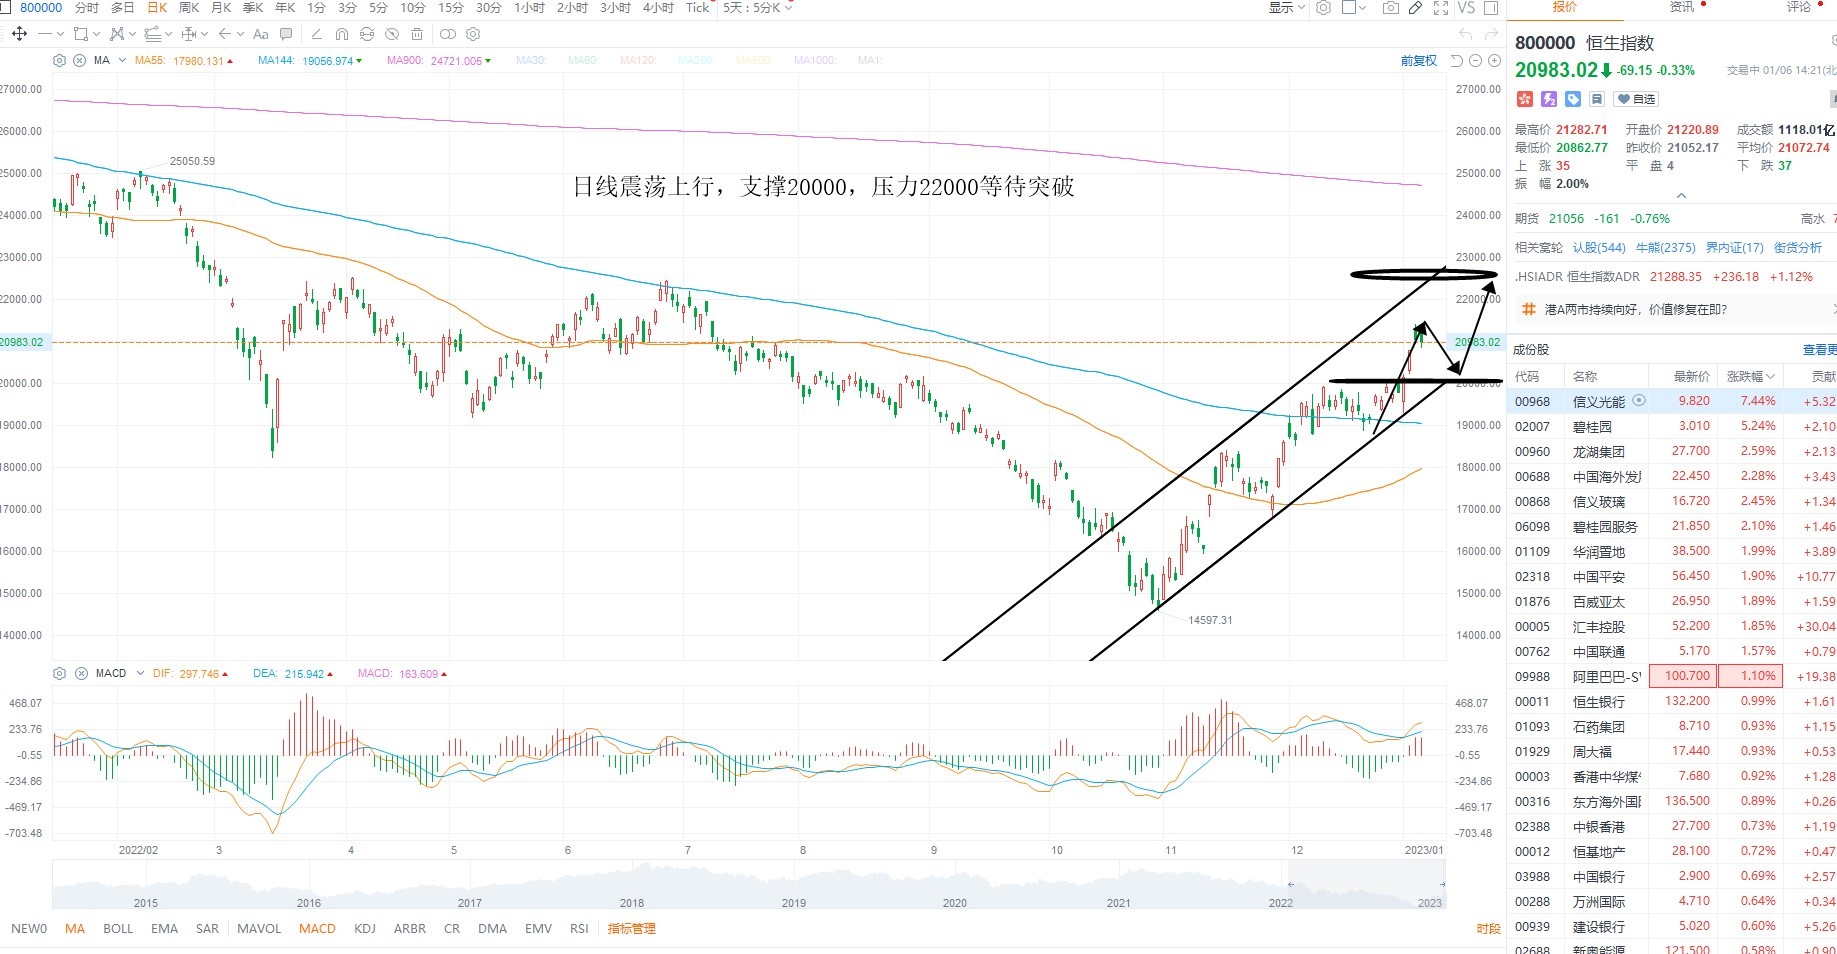Open chart settings gear in top bar
This screenshot has height=954, width=1837.
pyautogui.click(x=1323, y=8)
